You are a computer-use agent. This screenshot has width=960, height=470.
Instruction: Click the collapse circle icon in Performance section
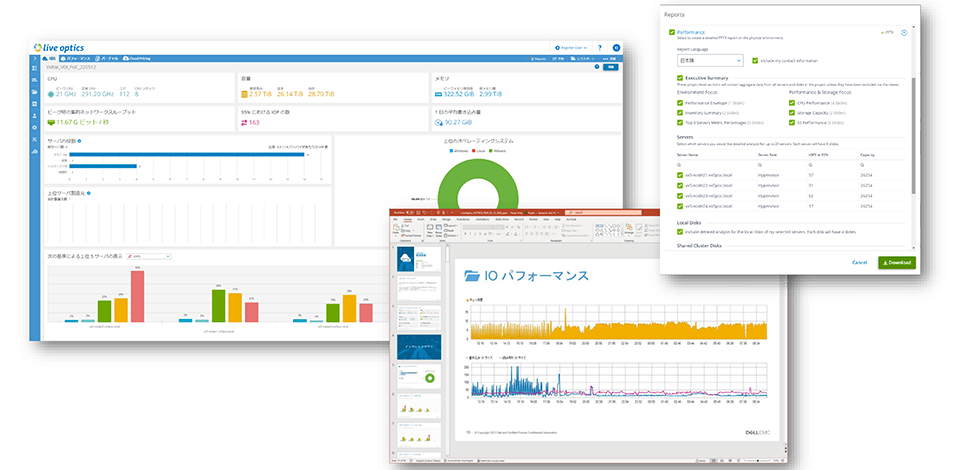point(904,32)
